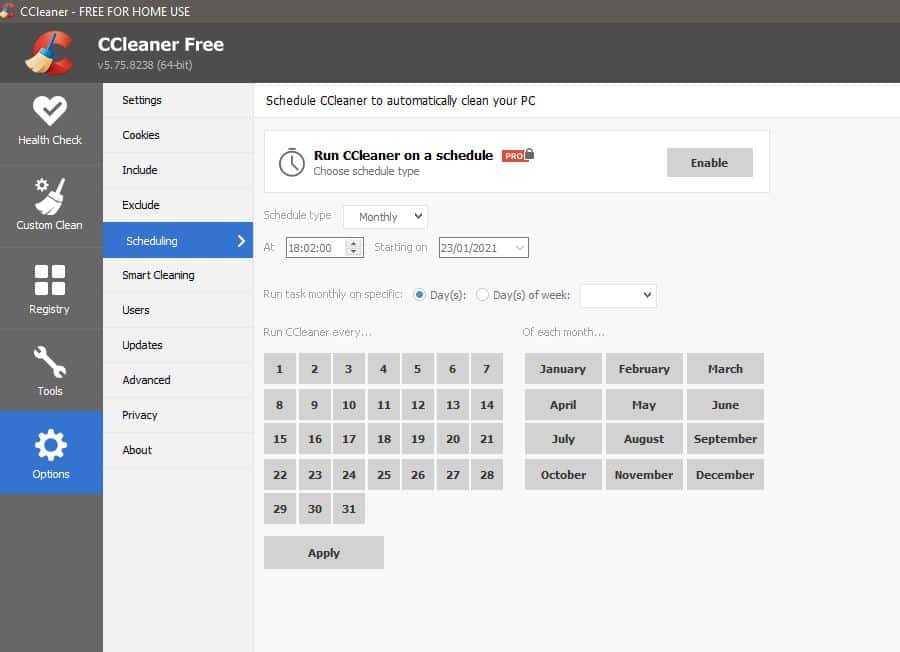
Task: Toggle the March month button
Action: point(726,368)
